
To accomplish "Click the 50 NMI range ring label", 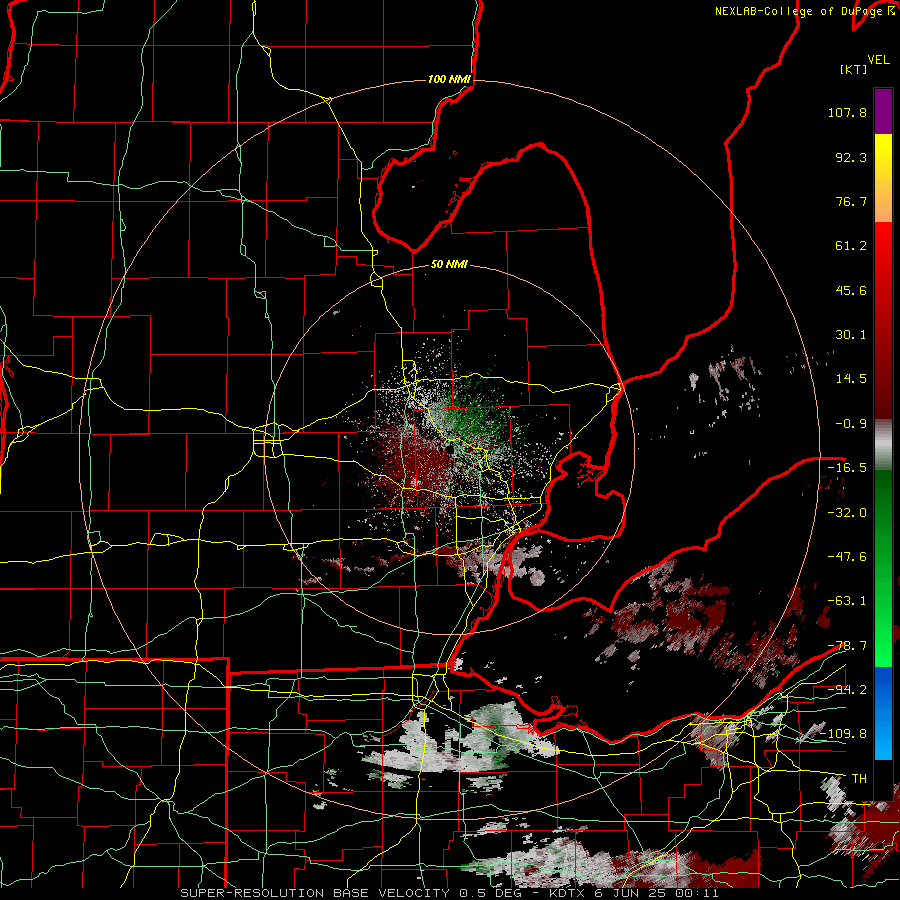I will (449, 265).
